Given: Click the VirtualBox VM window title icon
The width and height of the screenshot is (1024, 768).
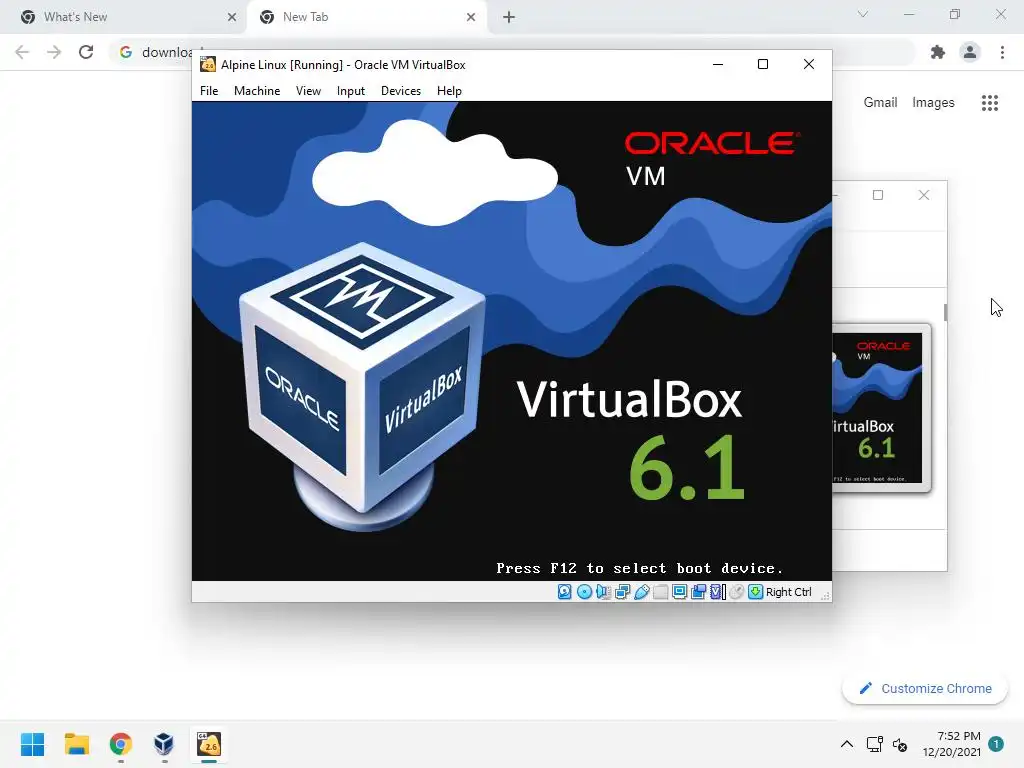Looking at the screenshot, I should [208, 64].
